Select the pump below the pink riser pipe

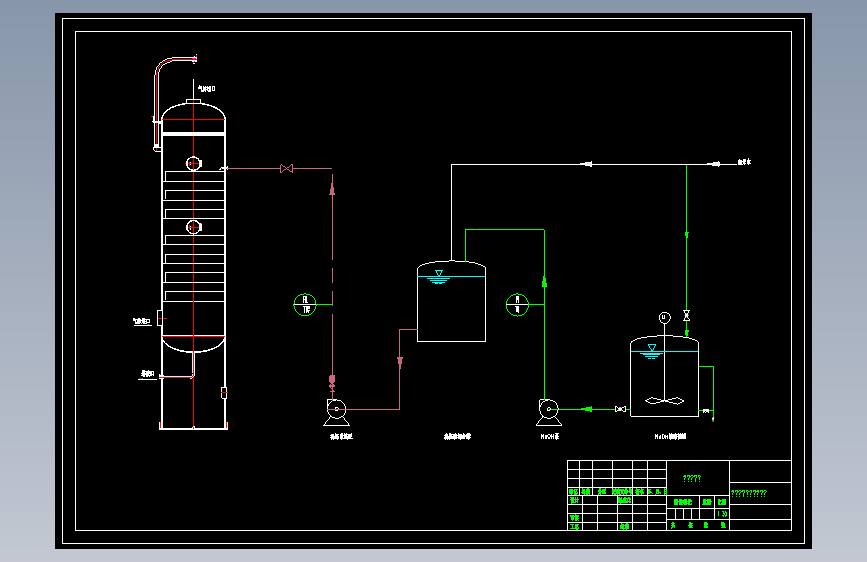point(336,413)
